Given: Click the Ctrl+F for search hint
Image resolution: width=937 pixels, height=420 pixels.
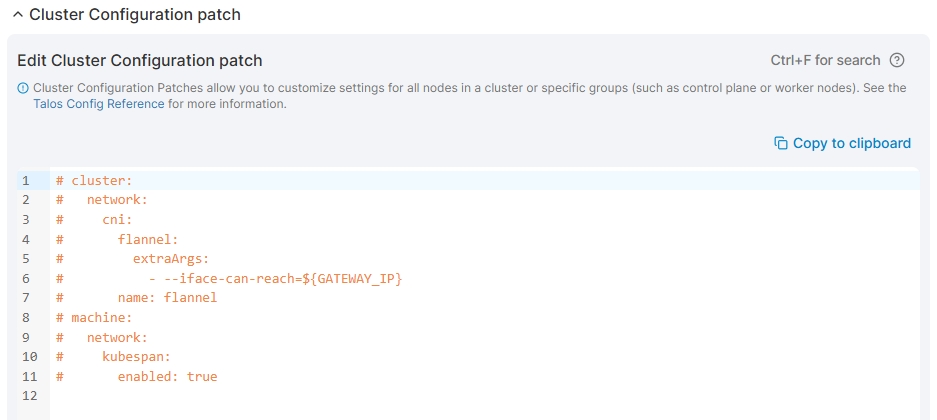Looking at the screenshot, I should pos(825,61).
